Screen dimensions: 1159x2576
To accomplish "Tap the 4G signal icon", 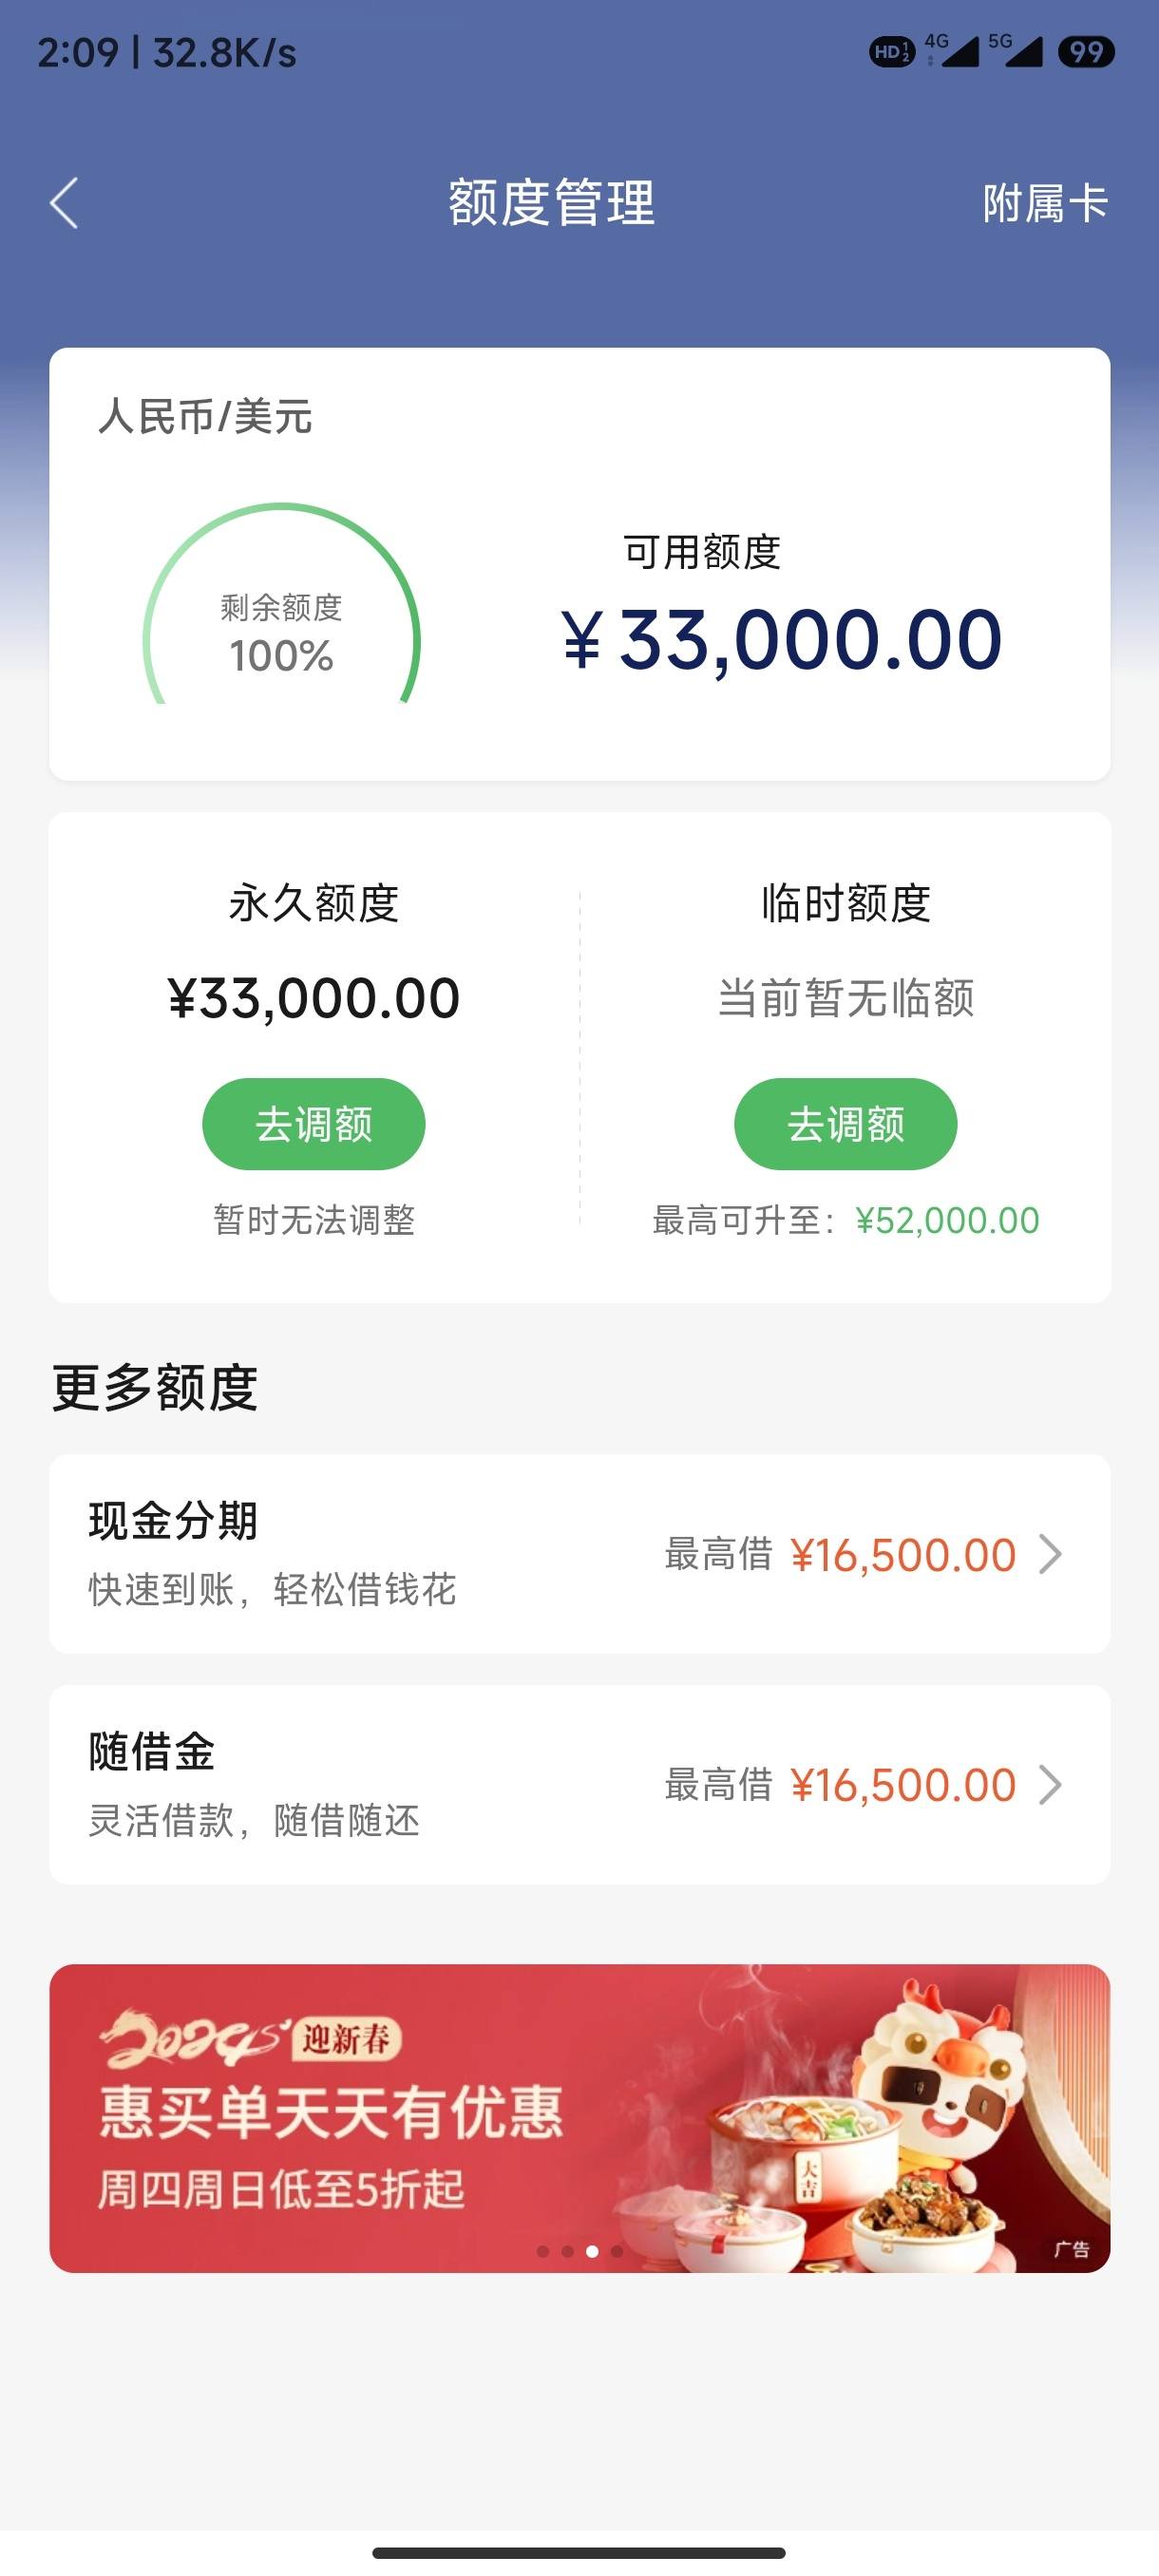I will pos(951,50).
